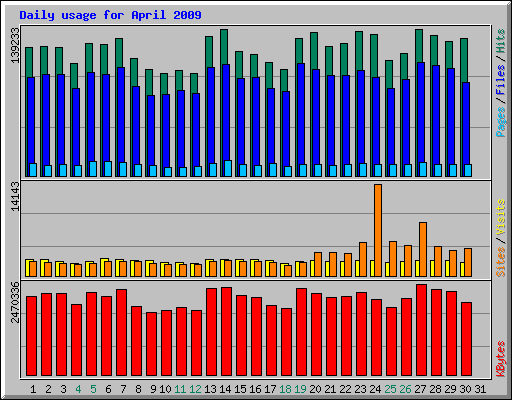
Task: Select the red KBytes bar for day 27
Action: pyautogui.click(x=421, y=330)
